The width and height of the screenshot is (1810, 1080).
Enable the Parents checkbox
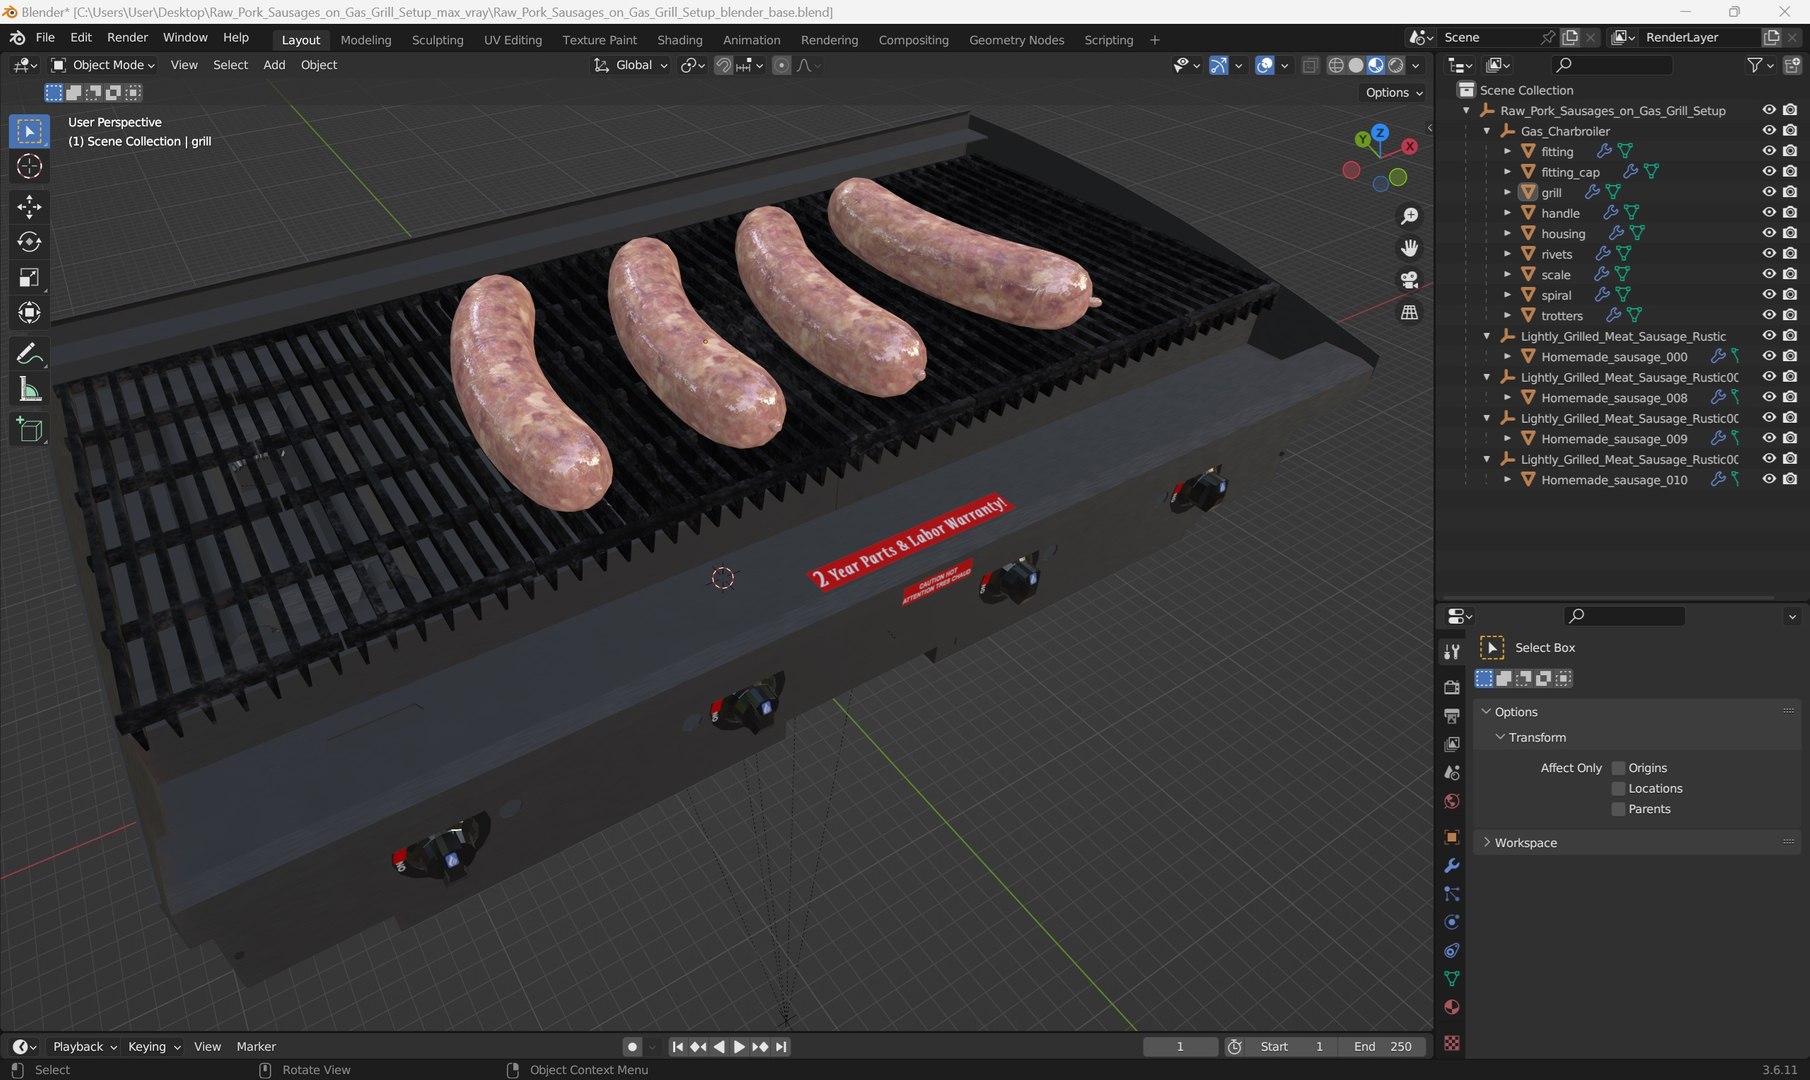coord(1618,809)
